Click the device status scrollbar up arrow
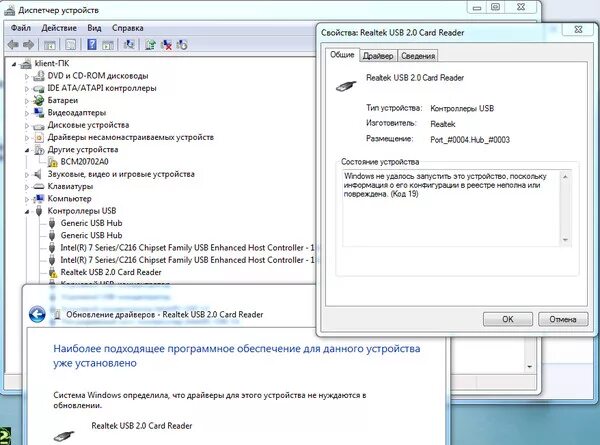 click(565, 176)
